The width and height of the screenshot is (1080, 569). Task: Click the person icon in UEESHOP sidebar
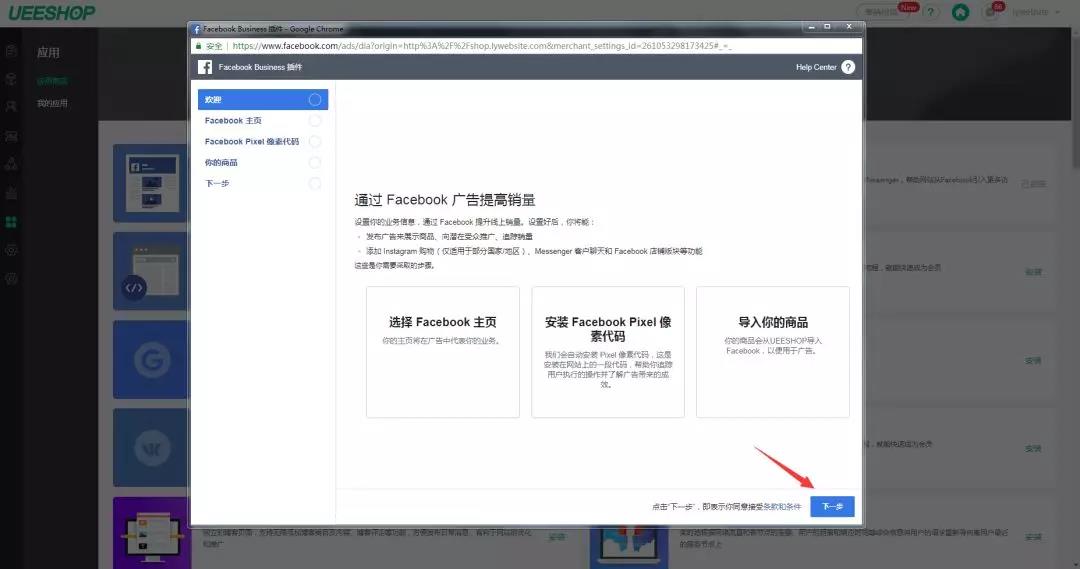pyautogui.click(x=11, y=107)
